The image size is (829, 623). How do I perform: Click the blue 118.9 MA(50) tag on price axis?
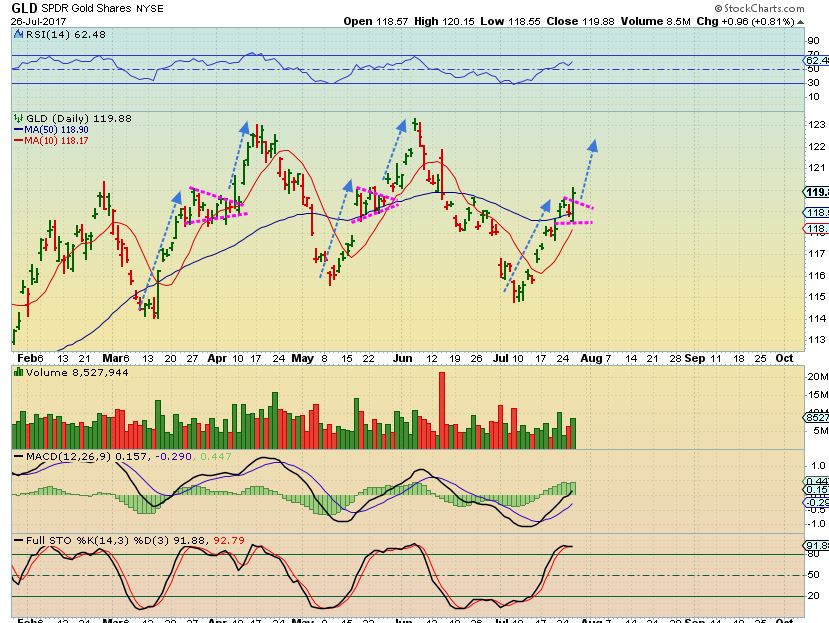pos(816,213)
